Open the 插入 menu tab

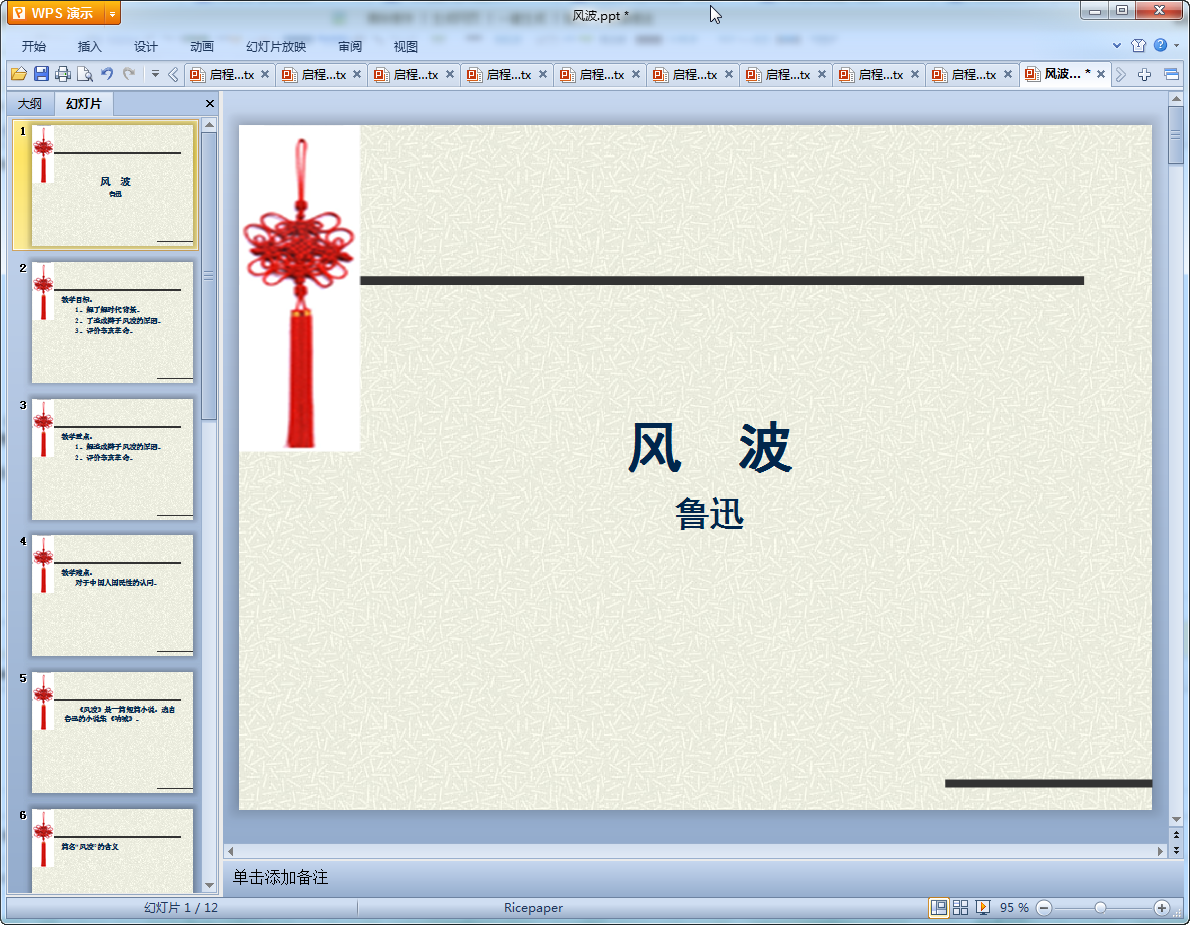[89, 46]
